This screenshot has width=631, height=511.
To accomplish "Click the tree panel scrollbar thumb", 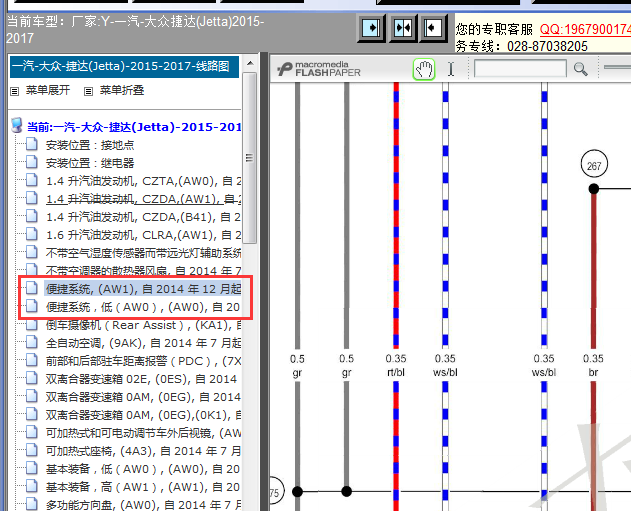I will tap(250, 158).
